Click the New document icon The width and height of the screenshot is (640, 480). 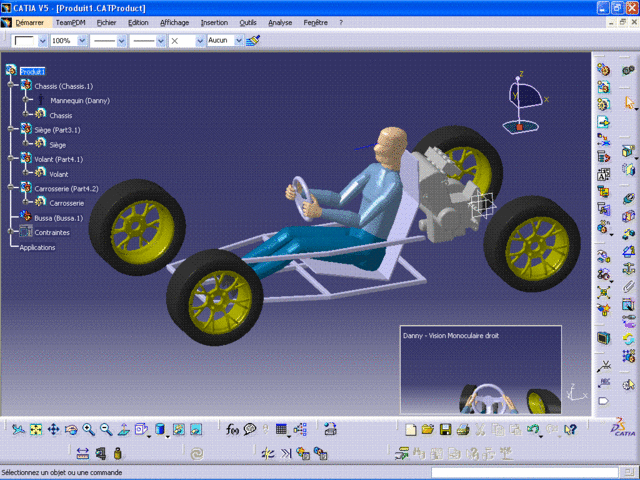tap(410, 430)
